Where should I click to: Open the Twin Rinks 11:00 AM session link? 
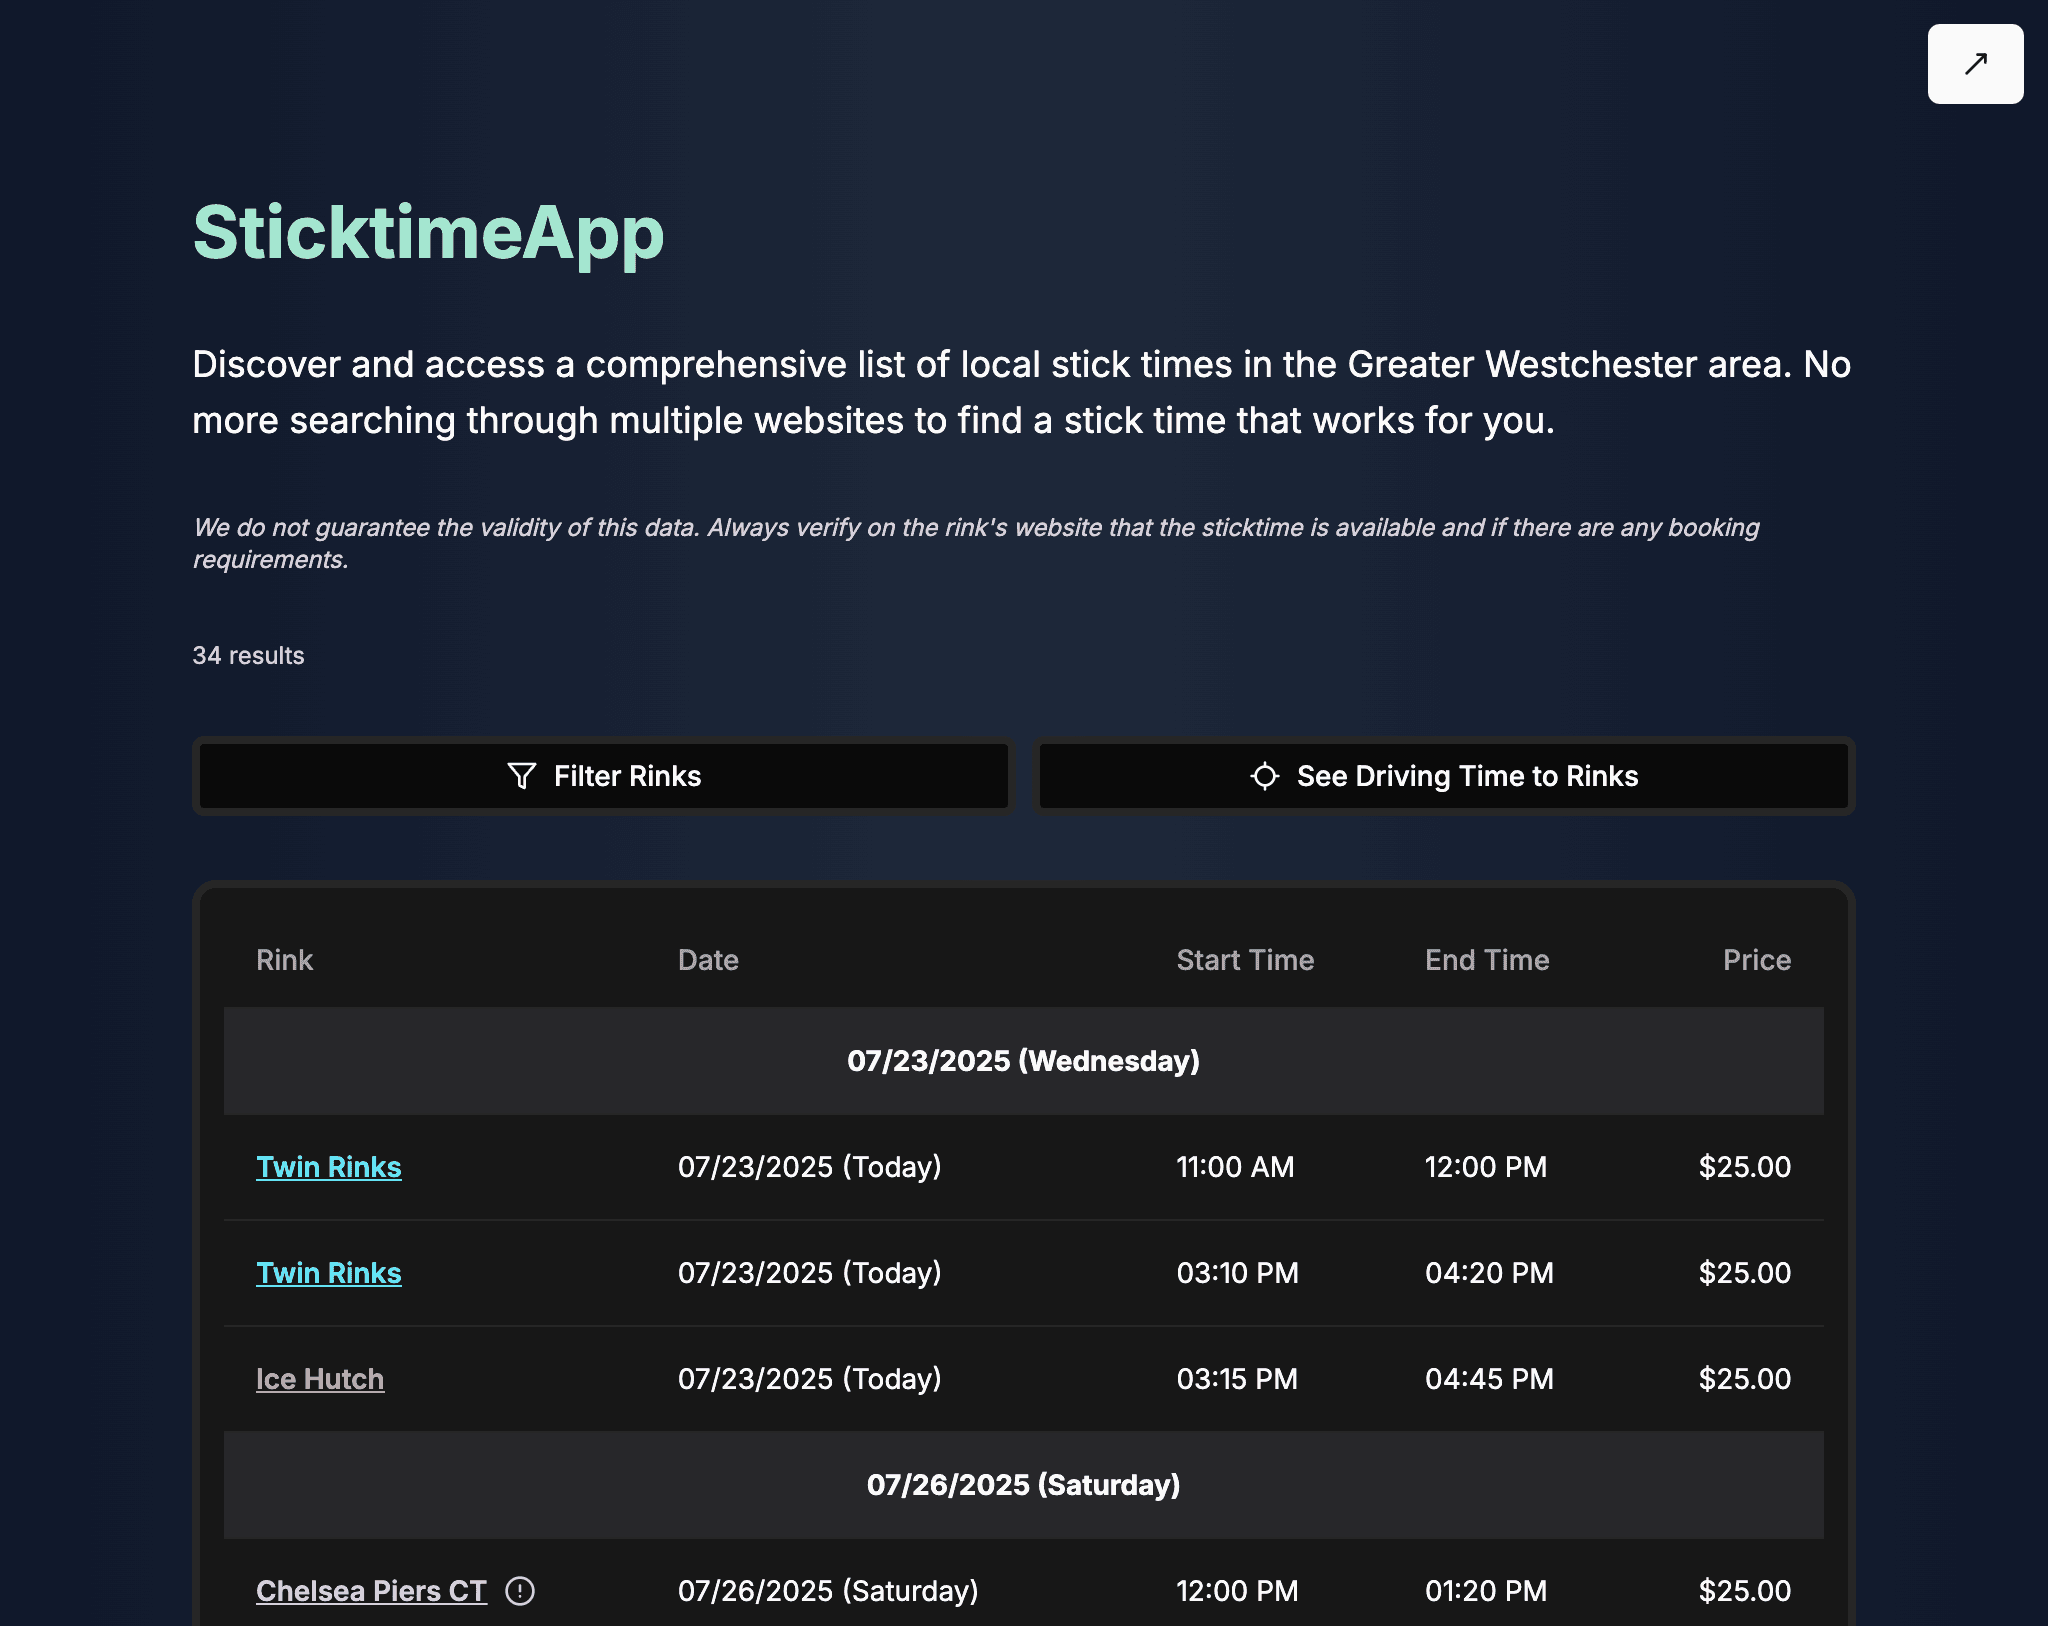[329, 1166]
